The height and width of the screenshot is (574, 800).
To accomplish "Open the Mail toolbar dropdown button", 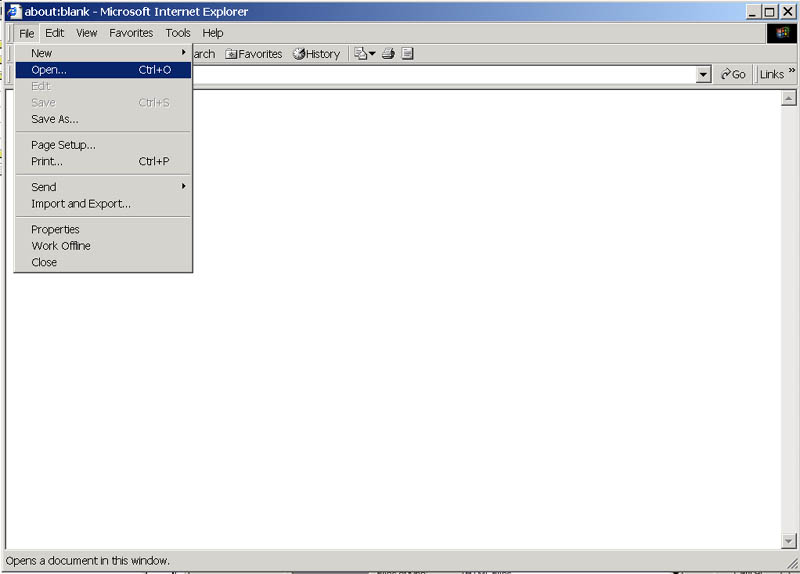I will coord(365,54).
